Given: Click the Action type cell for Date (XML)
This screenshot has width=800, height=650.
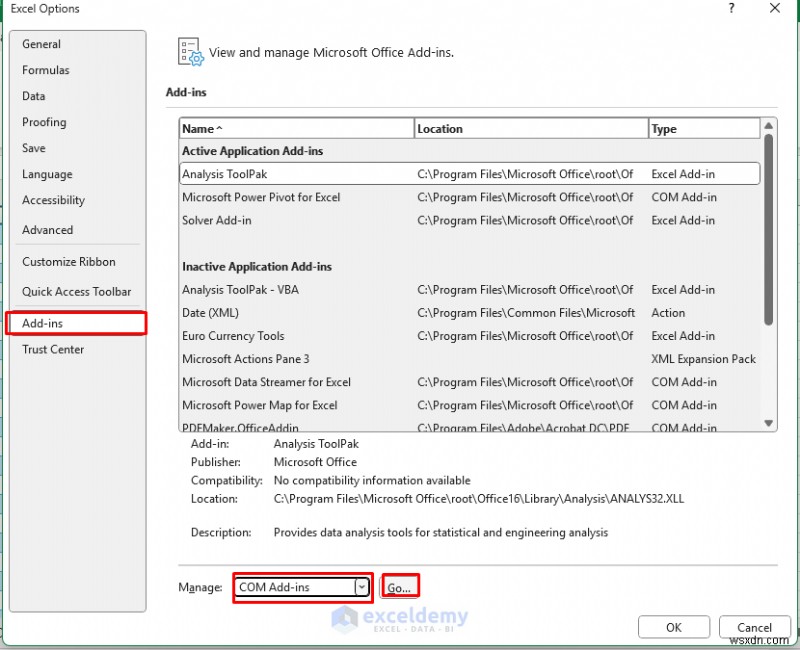Looking at the screenshot, I should (x=668, y=313).
